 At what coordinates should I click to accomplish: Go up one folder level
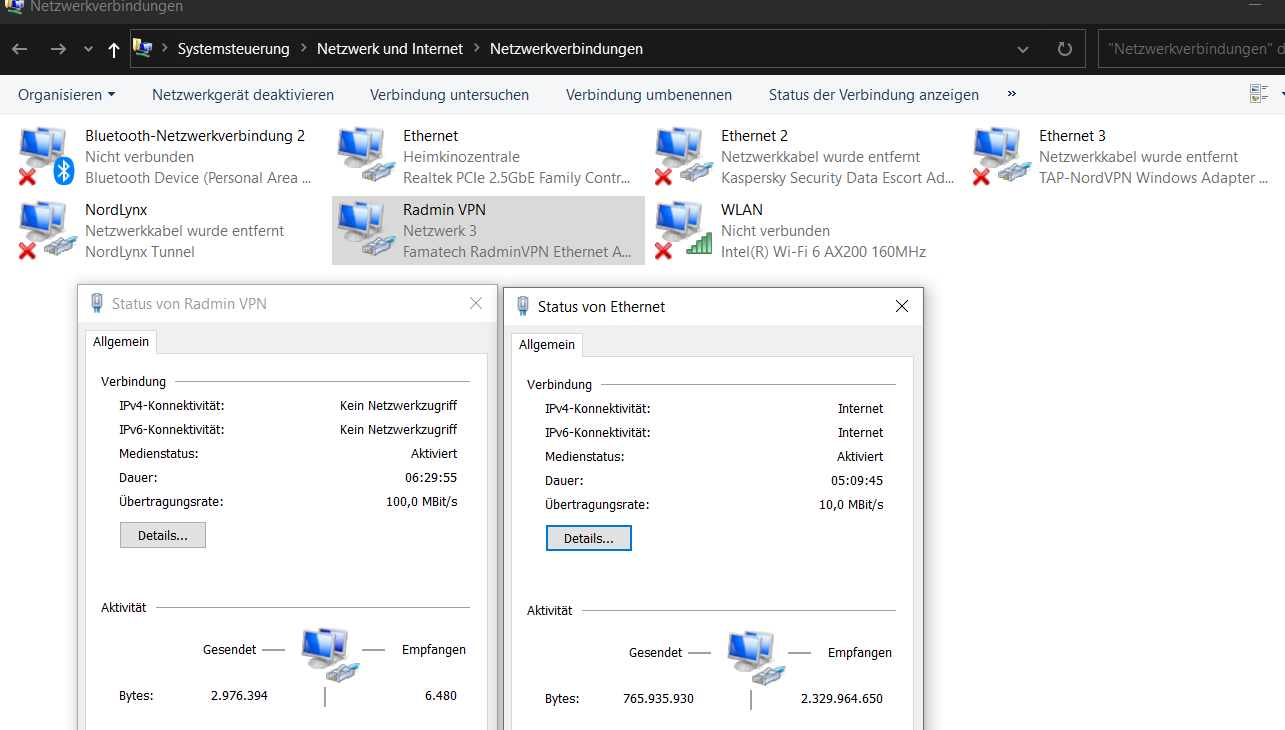tap(113, 49)
